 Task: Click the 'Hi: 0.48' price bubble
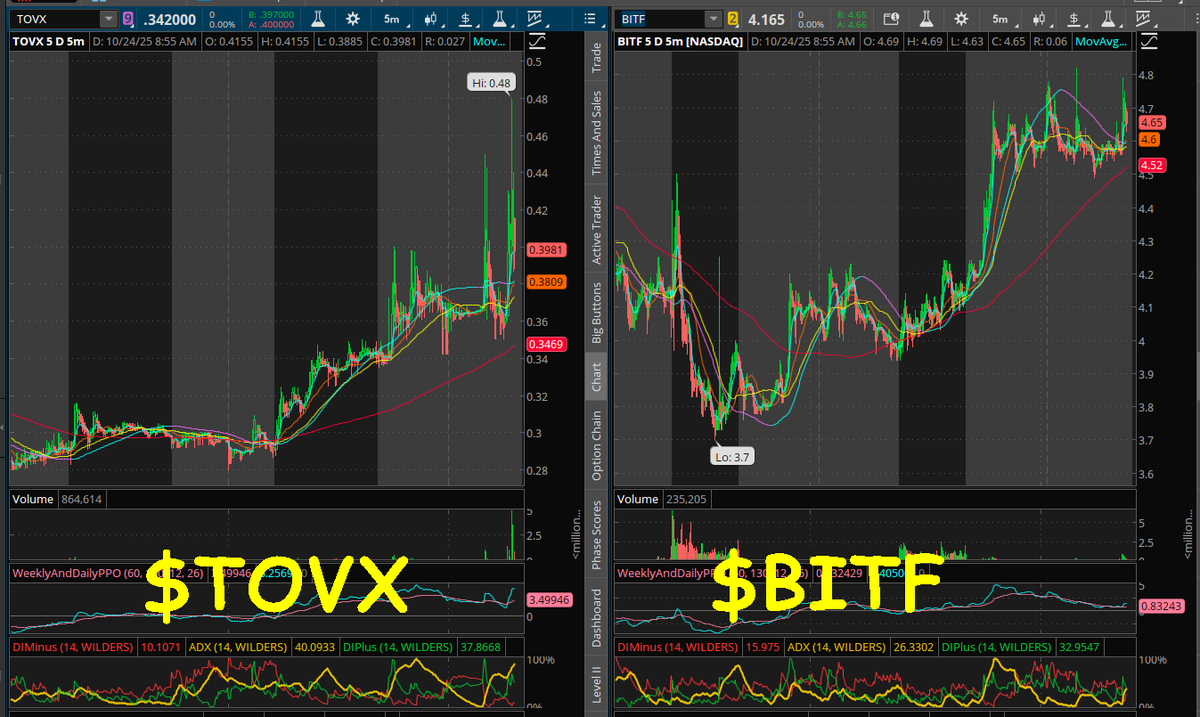[x=490, y=83]
